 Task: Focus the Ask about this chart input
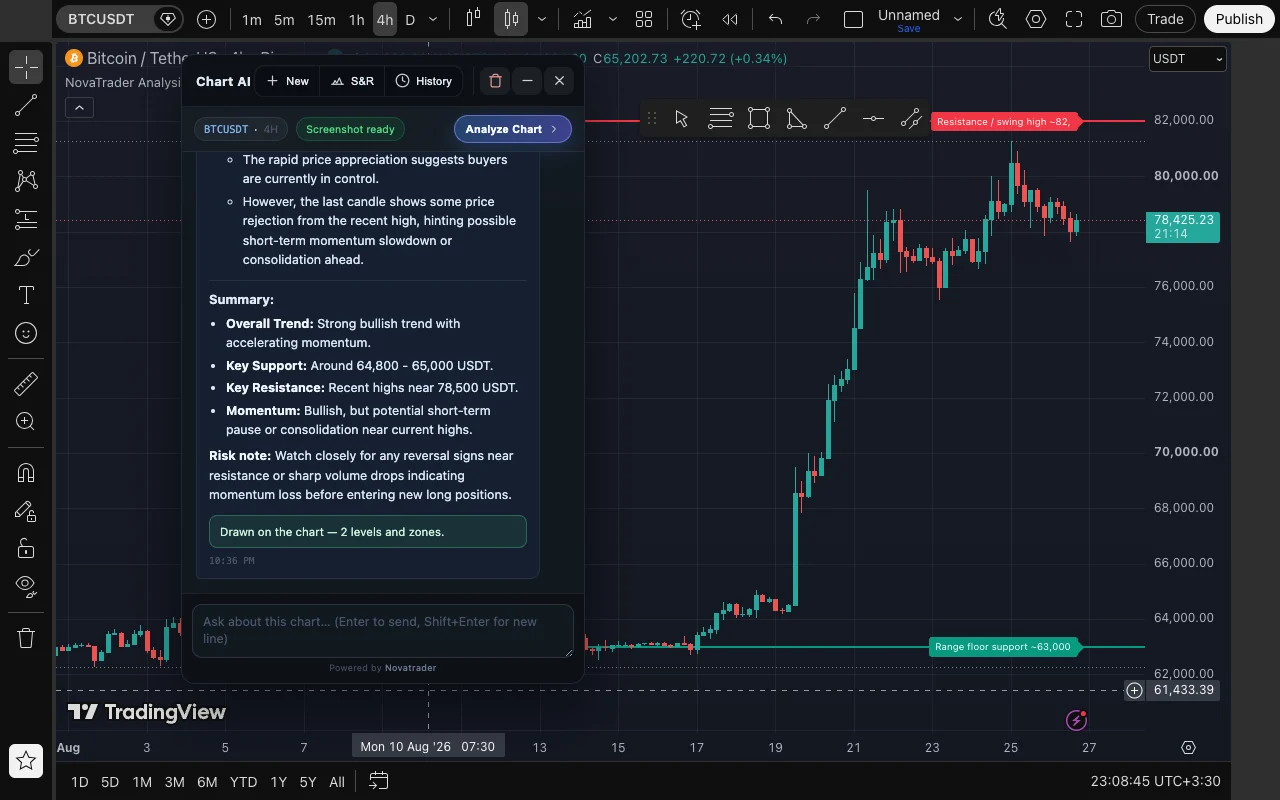pyautogui.click(x=383, y=630)
